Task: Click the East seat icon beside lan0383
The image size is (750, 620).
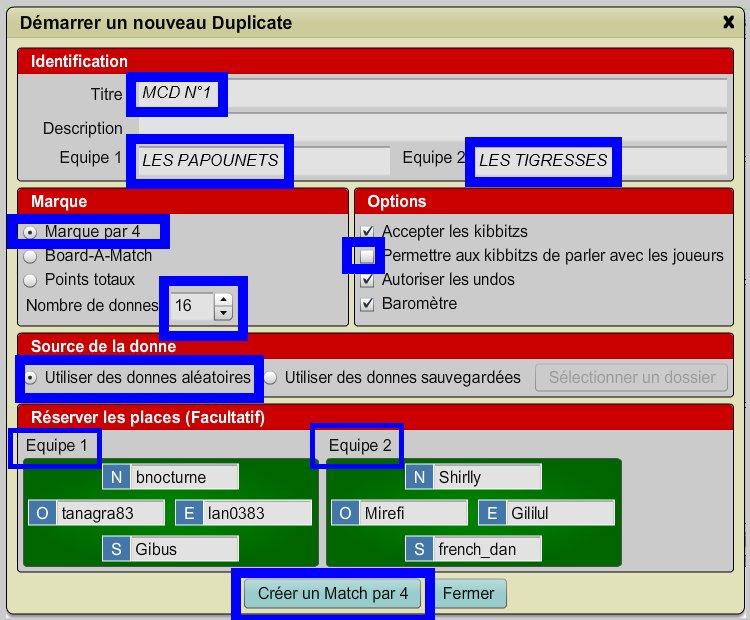Action: click(189, 513)
